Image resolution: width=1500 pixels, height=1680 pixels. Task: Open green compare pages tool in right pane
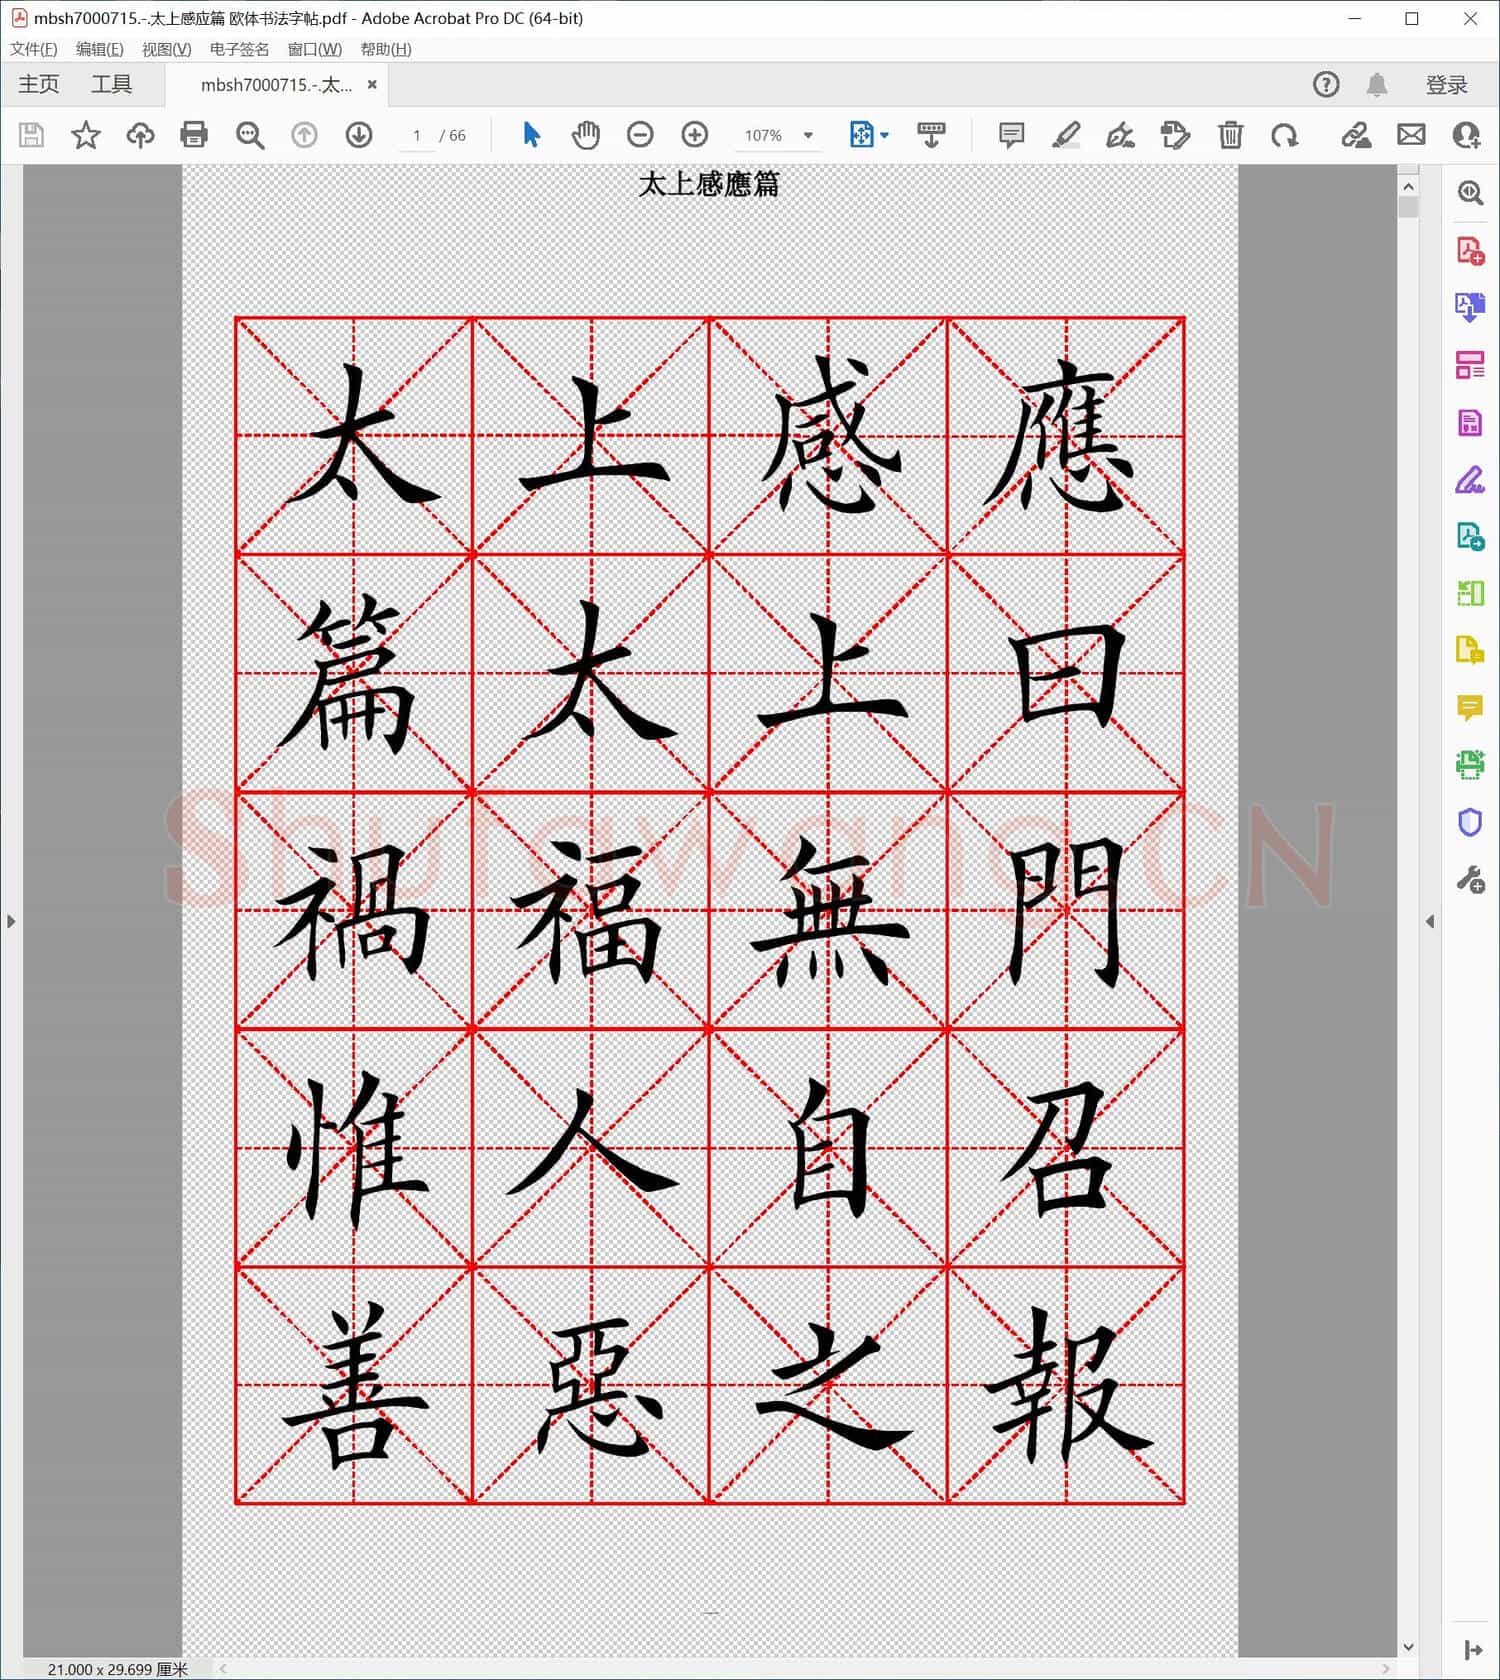coord(1470,594)
